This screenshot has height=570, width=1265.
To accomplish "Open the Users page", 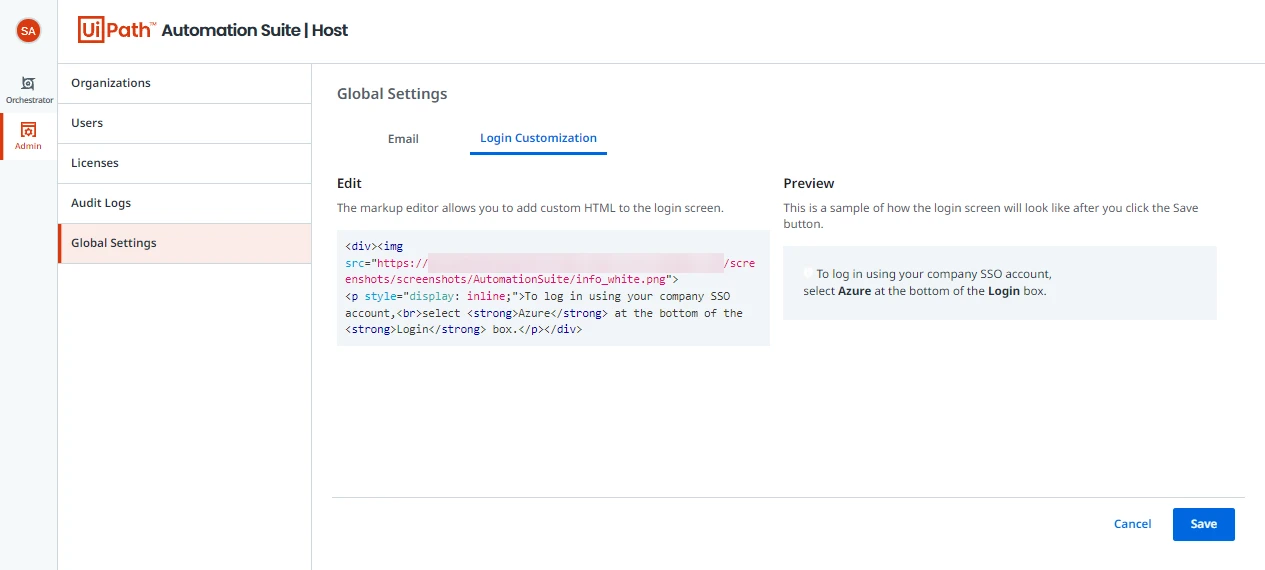I will [x=185, y=123].
